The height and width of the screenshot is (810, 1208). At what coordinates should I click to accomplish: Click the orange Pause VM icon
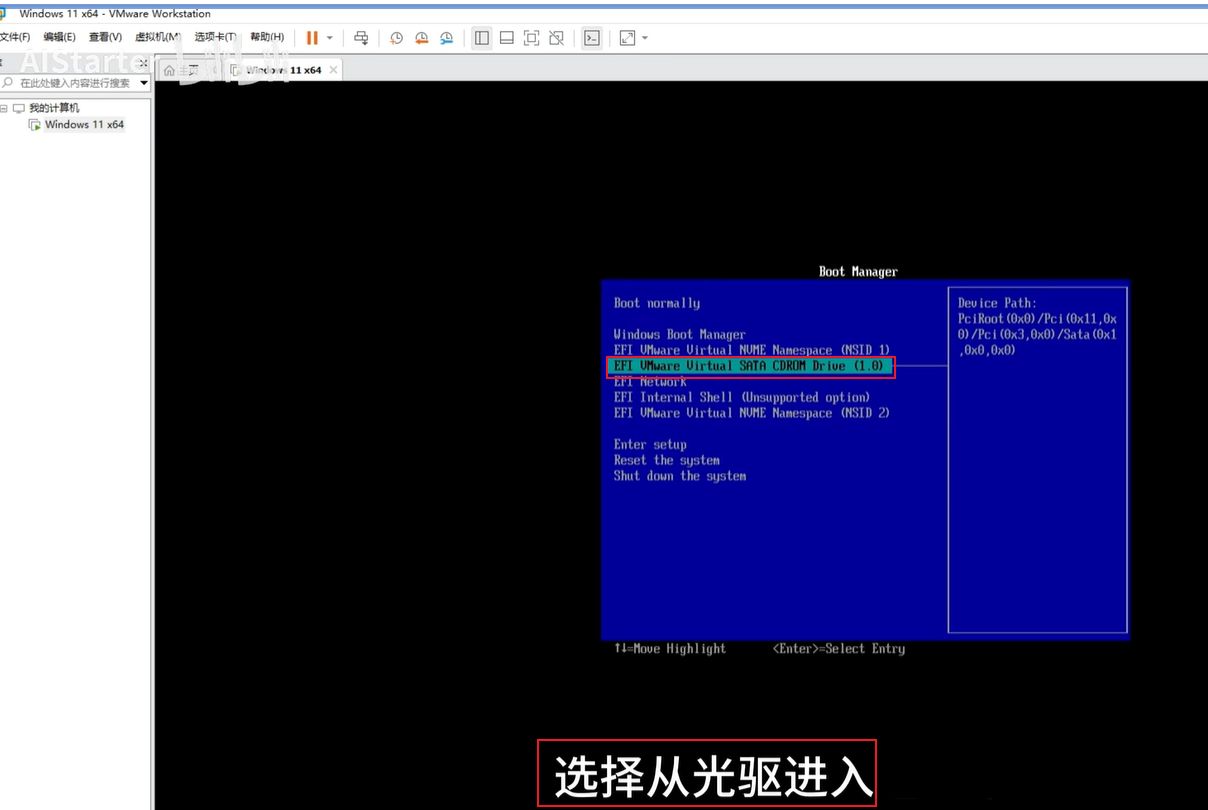(x=312, y=38)
